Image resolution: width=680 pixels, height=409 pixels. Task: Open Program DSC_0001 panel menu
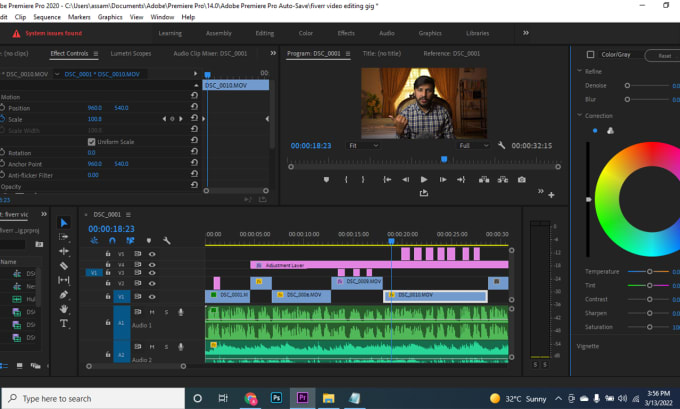pyautogui.click(x=347, y=54)
